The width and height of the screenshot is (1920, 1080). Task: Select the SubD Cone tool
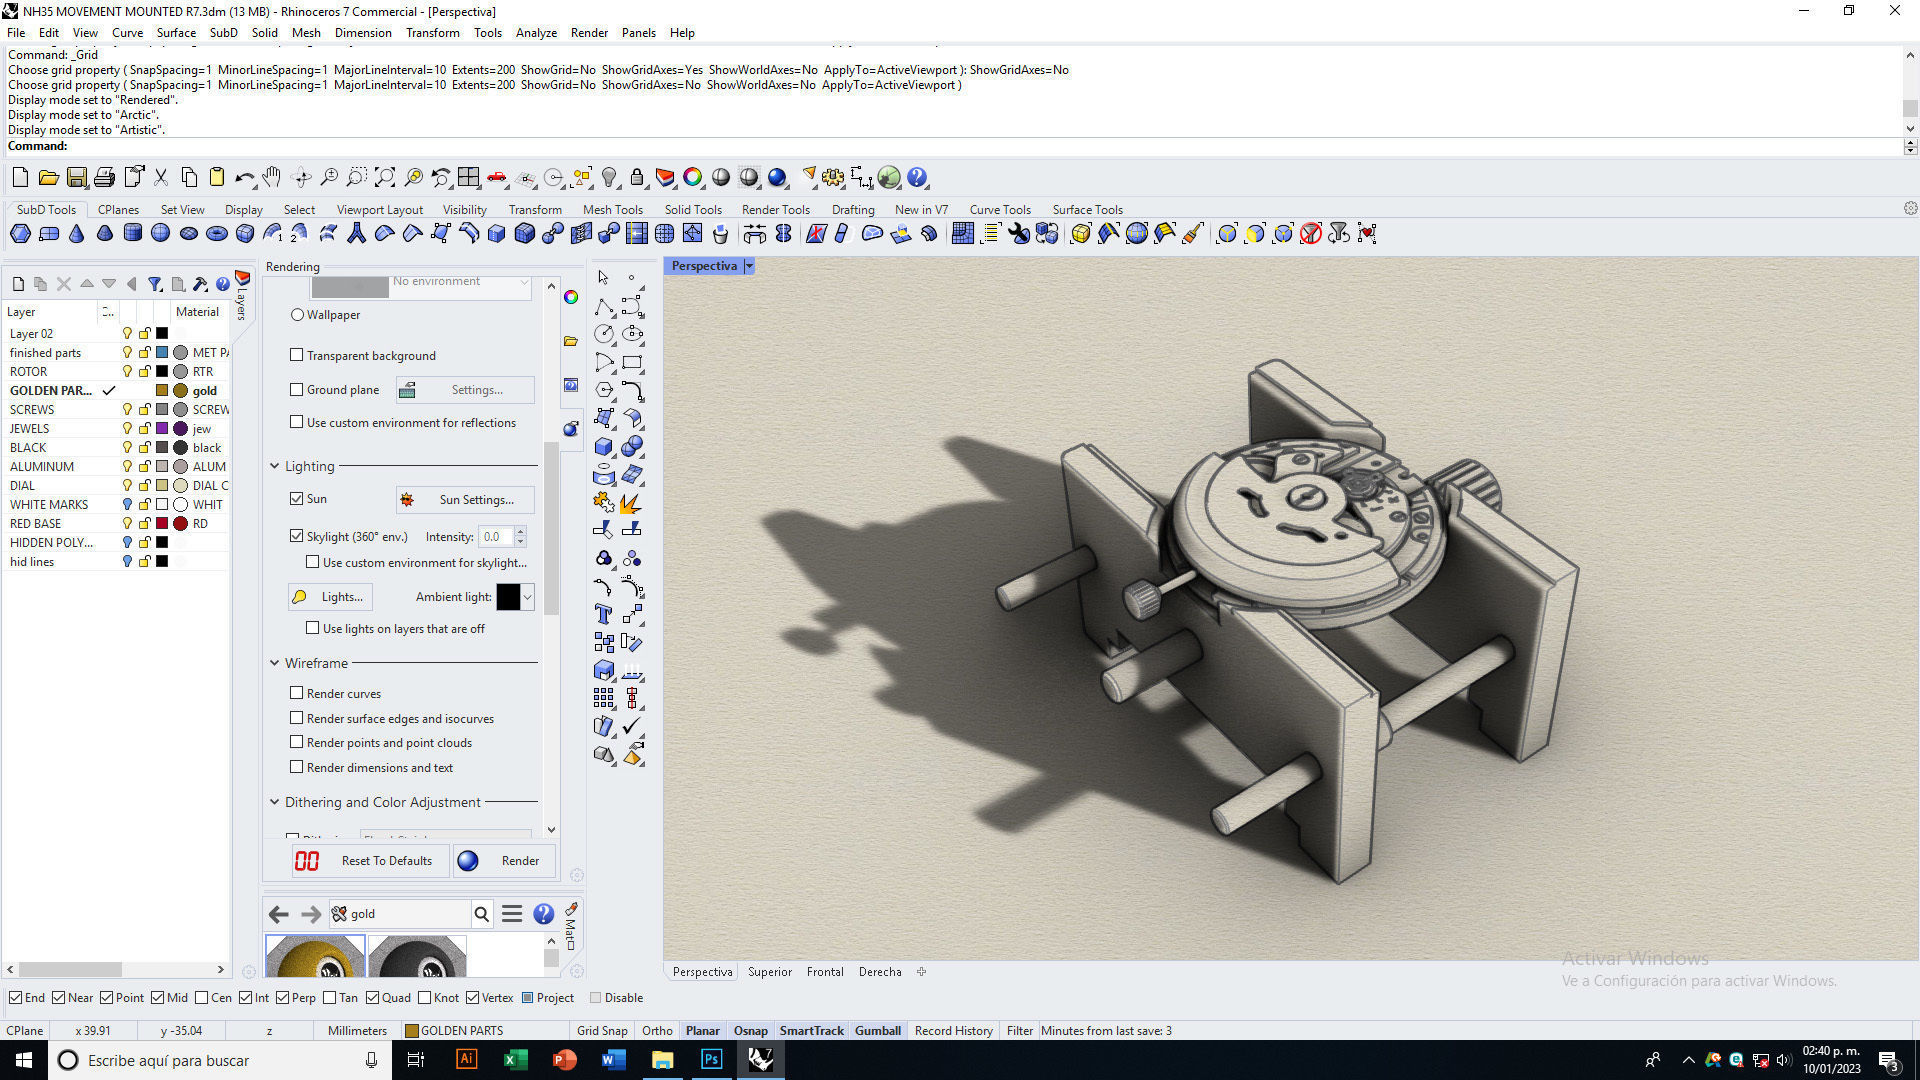point(76,234)
